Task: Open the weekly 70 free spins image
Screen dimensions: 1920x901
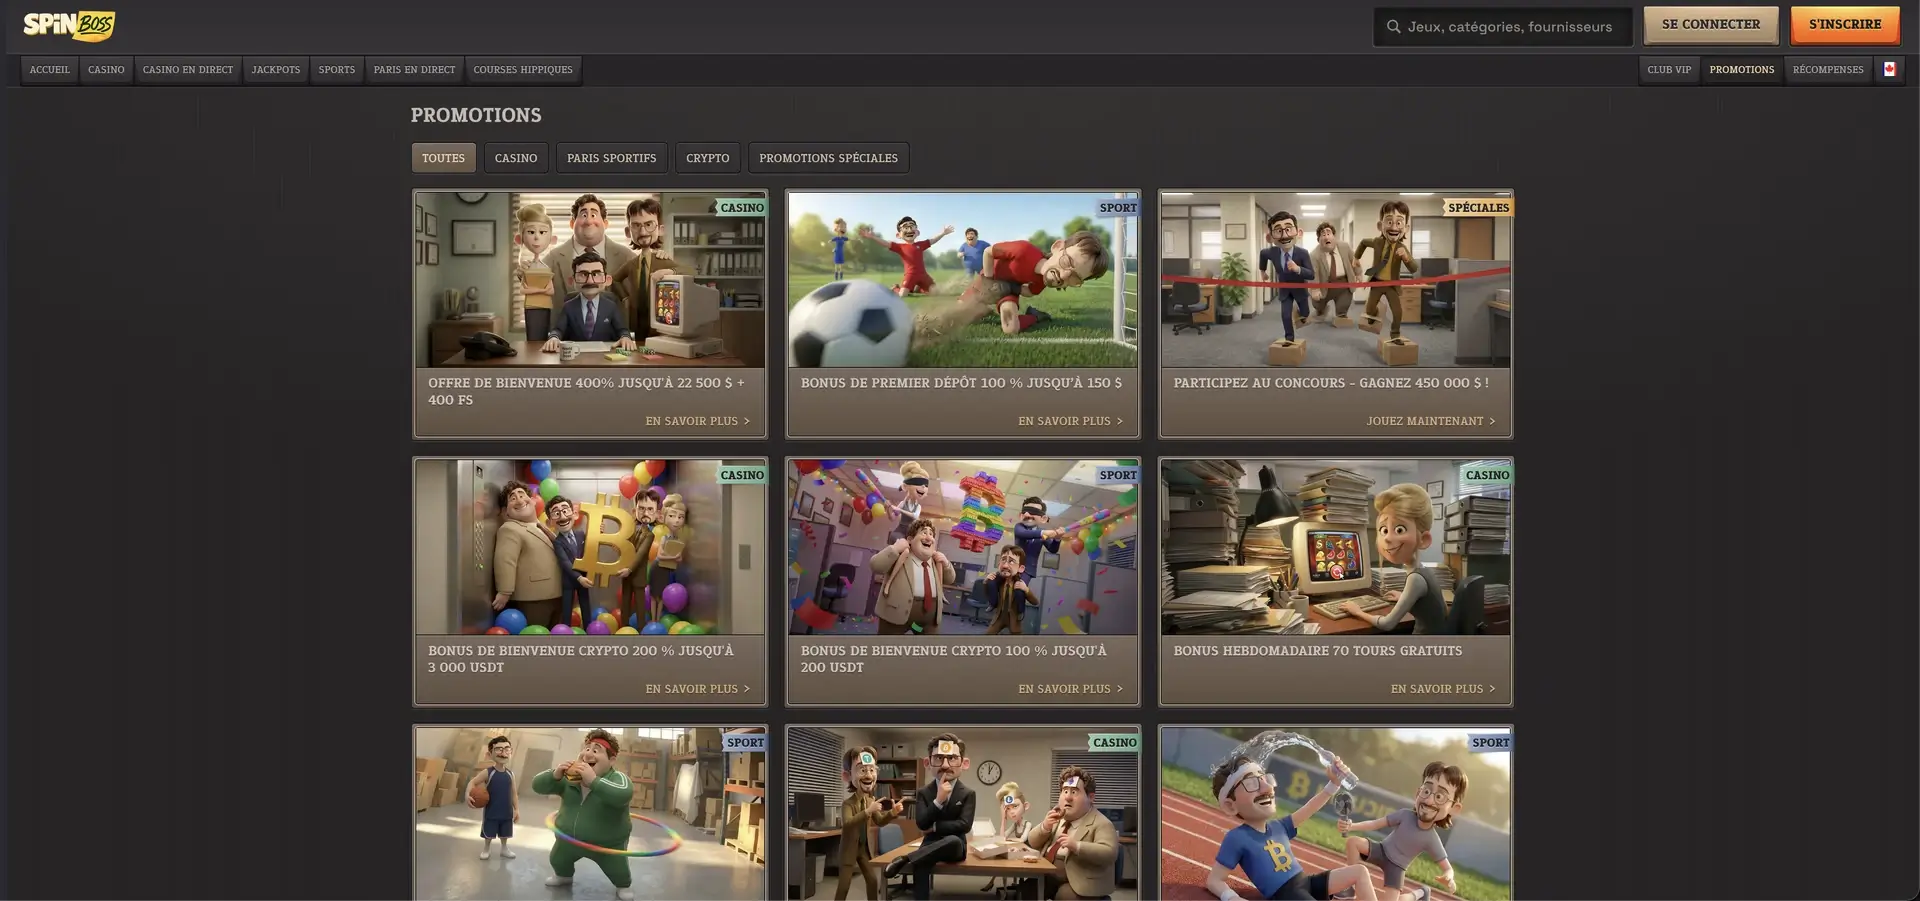Action: click(1336, 547)
